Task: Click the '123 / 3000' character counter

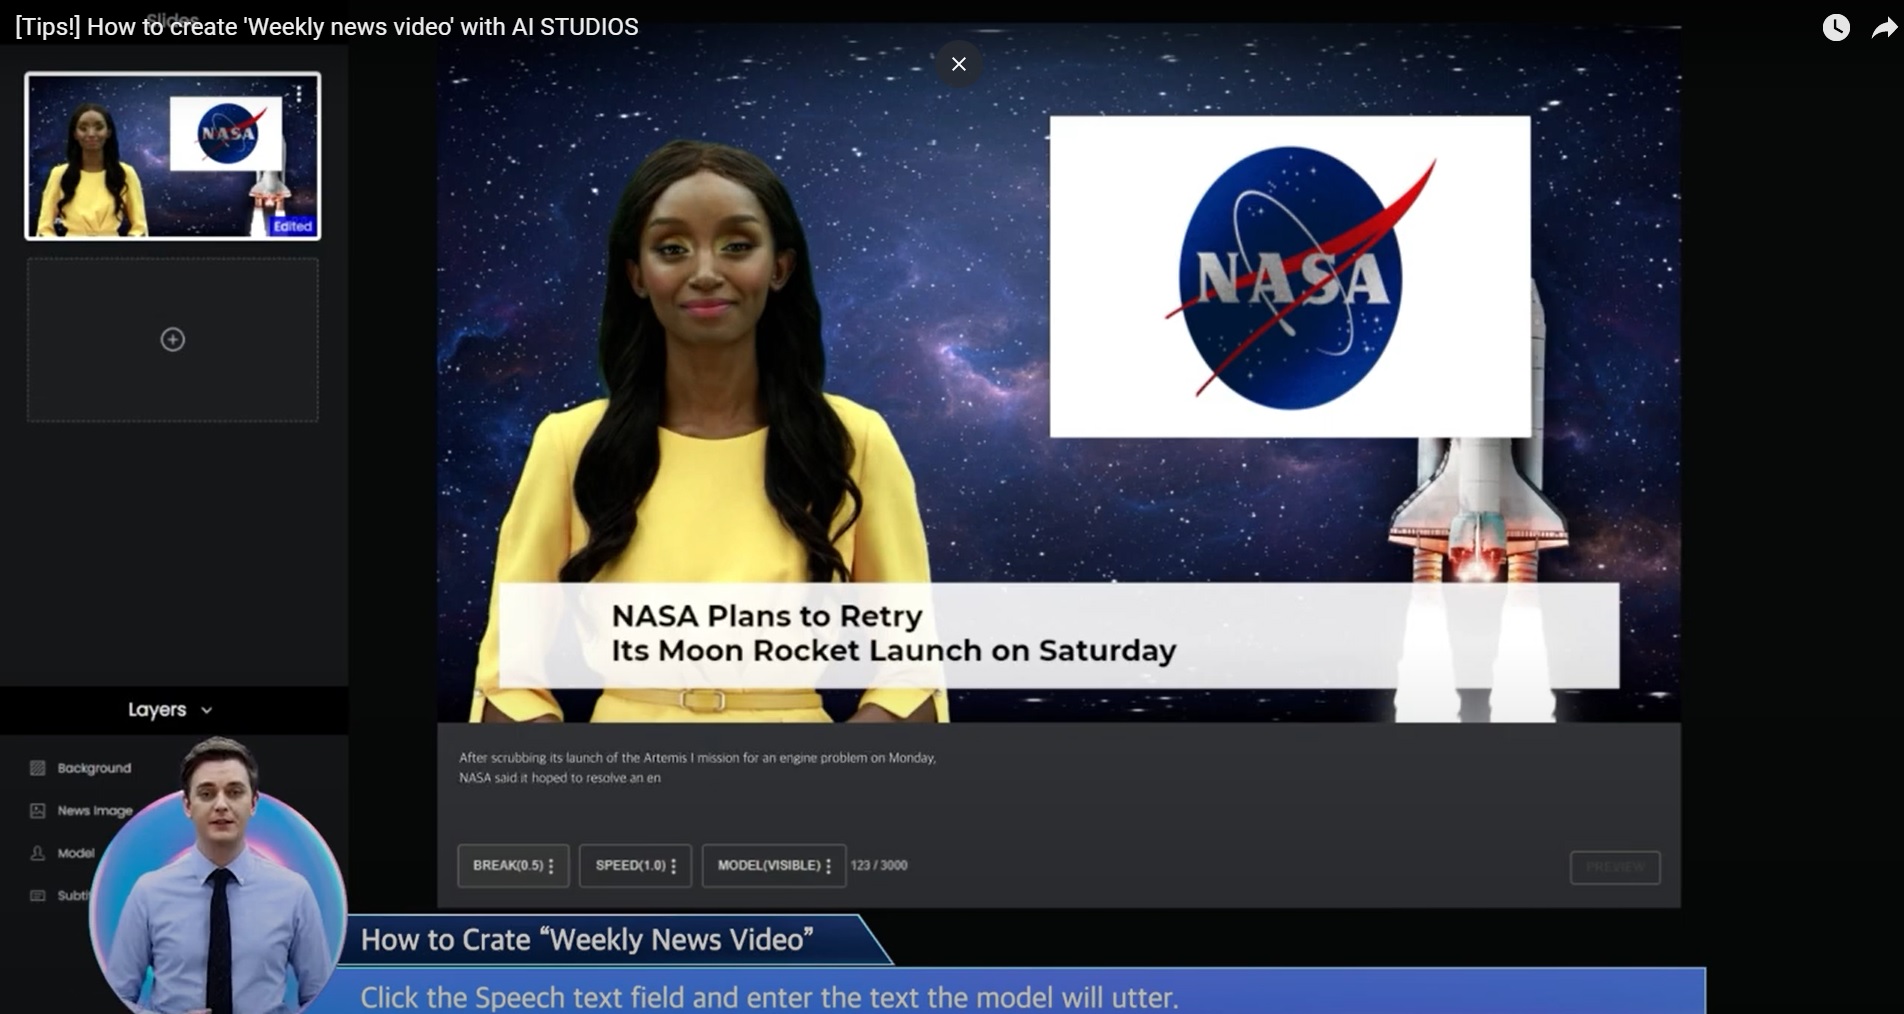Action: tap(879, 866)
